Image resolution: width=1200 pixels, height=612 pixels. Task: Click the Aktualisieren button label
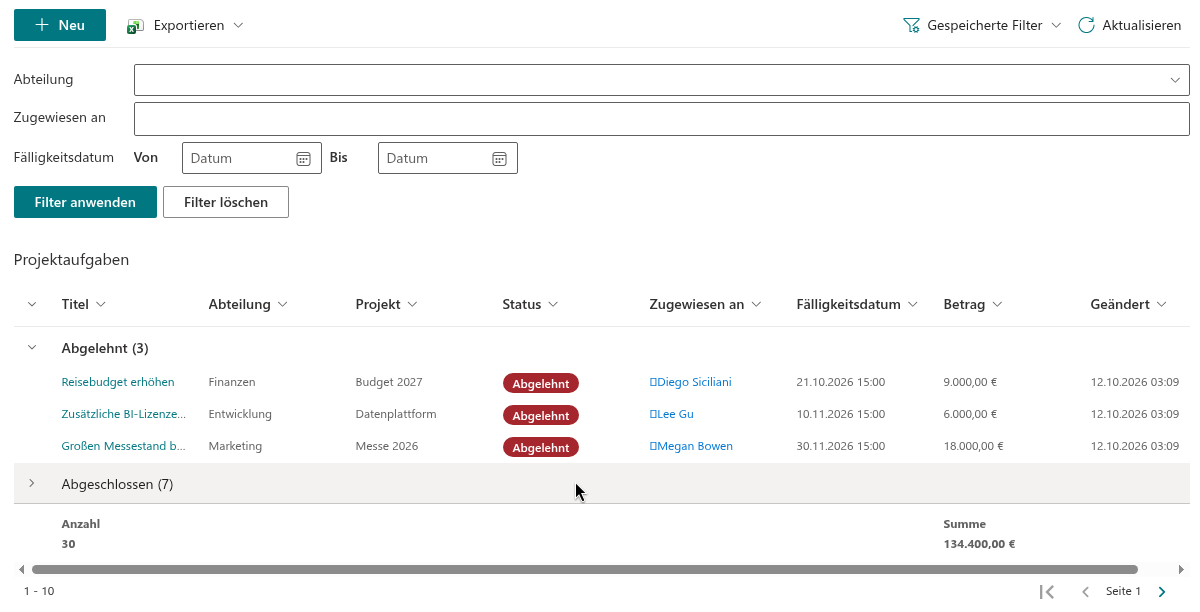click(1142, 25)
